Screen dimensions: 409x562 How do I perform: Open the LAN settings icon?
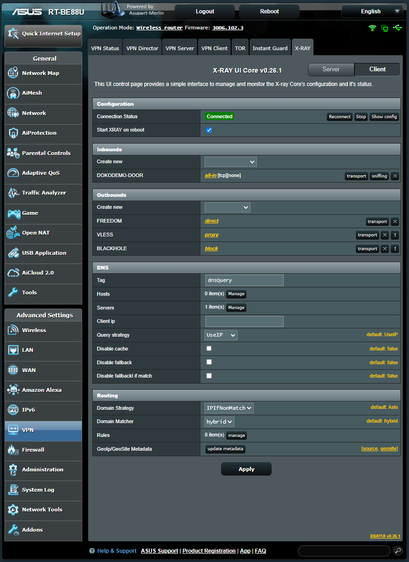point(13,350)
